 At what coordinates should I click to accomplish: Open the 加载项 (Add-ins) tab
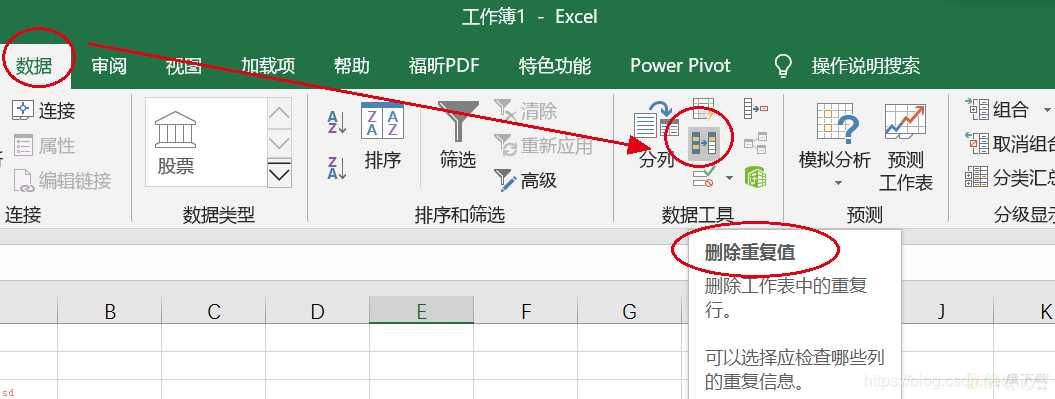(x=268, y=66)
